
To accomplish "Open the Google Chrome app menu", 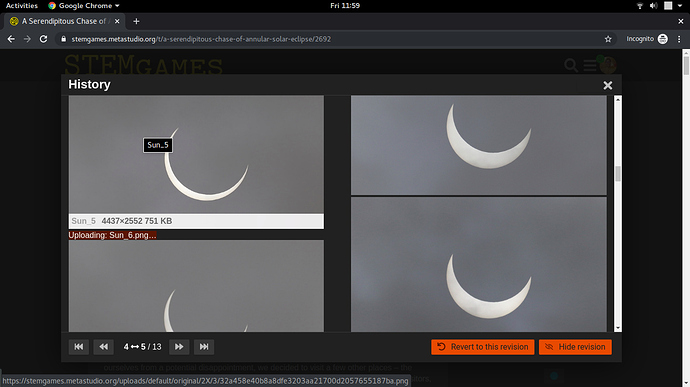I will (x=84, y=6).
